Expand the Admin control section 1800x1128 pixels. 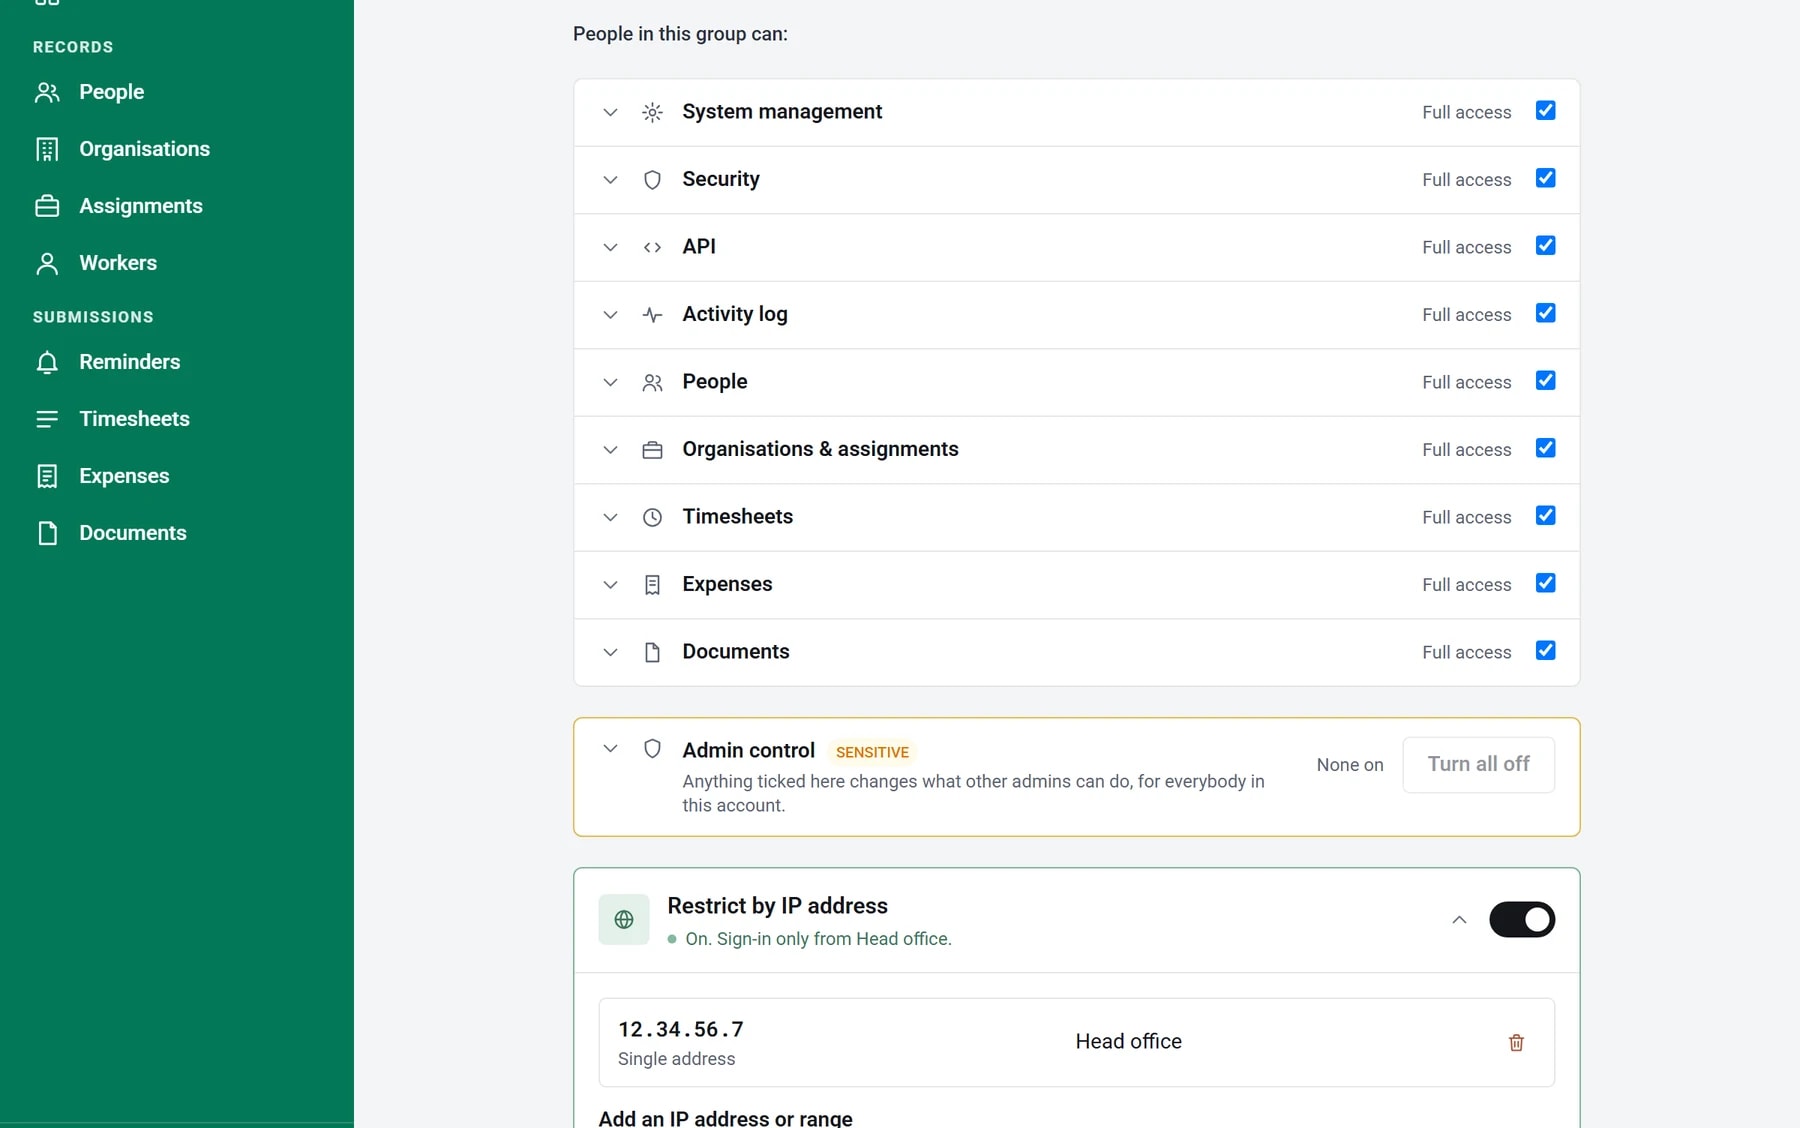tap(610, 749)
